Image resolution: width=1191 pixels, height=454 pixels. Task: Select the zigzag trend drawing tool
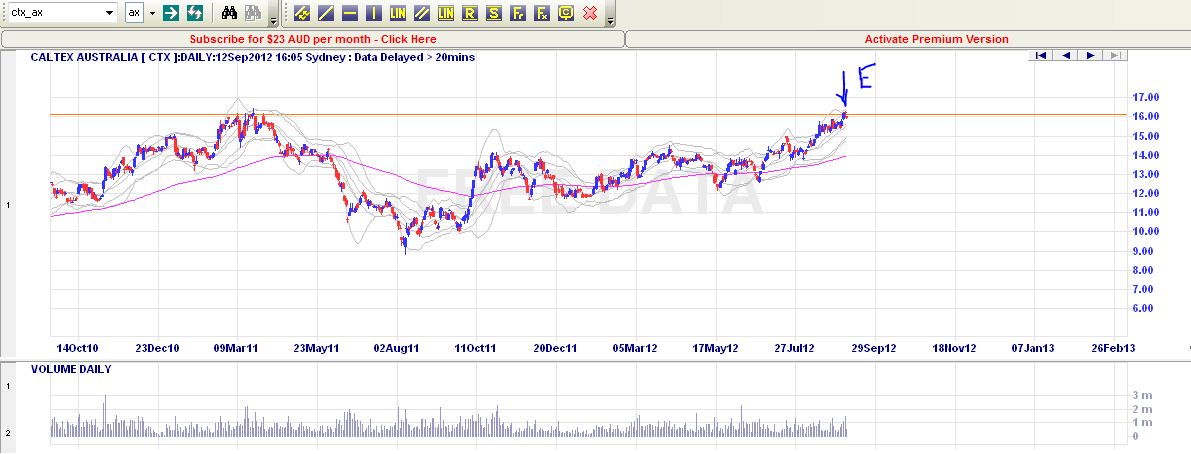(302, 13)
